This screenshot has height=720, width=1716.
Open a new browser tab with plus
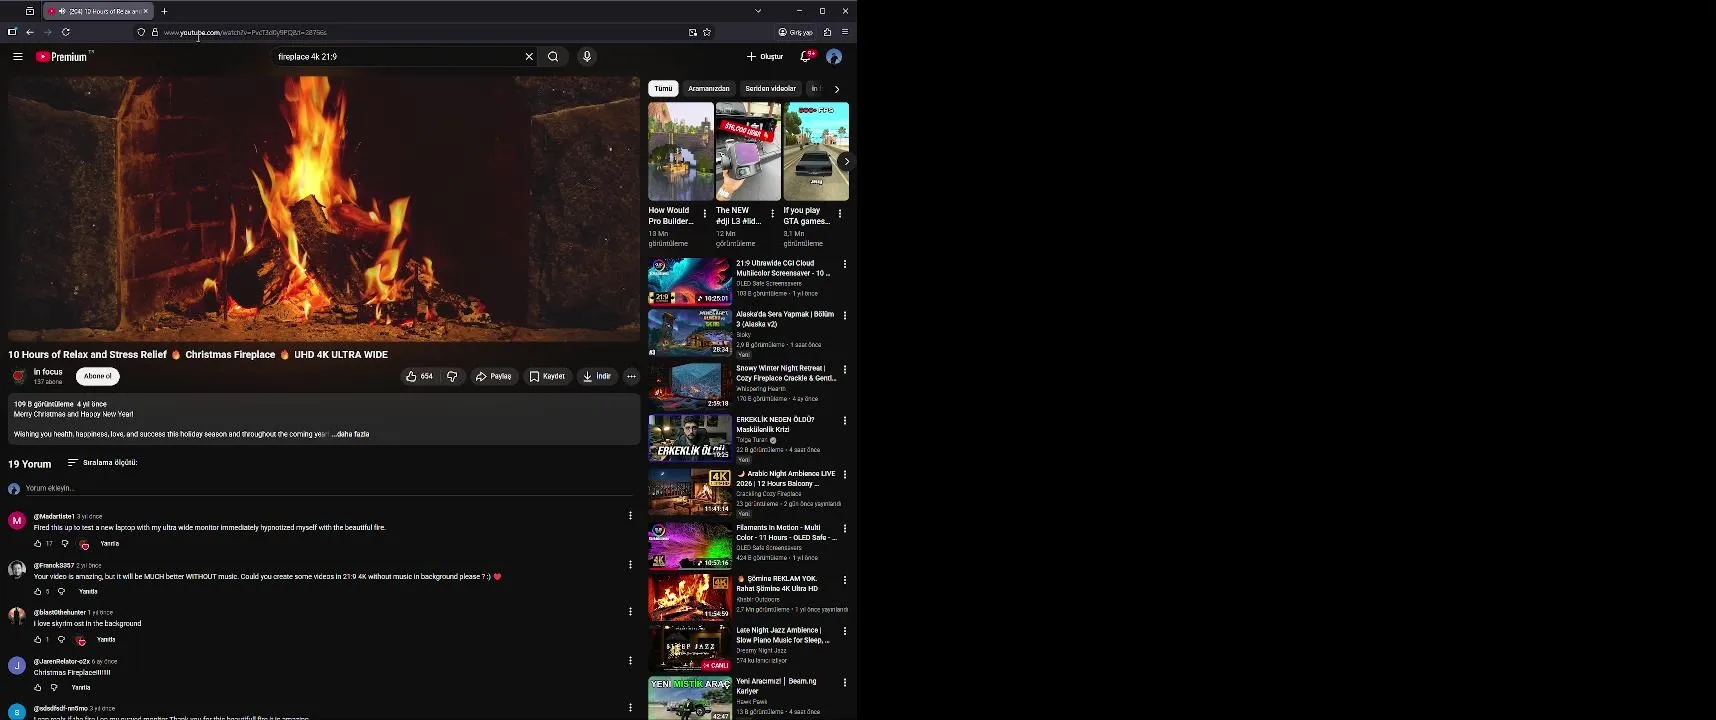(x=164, y=11)
